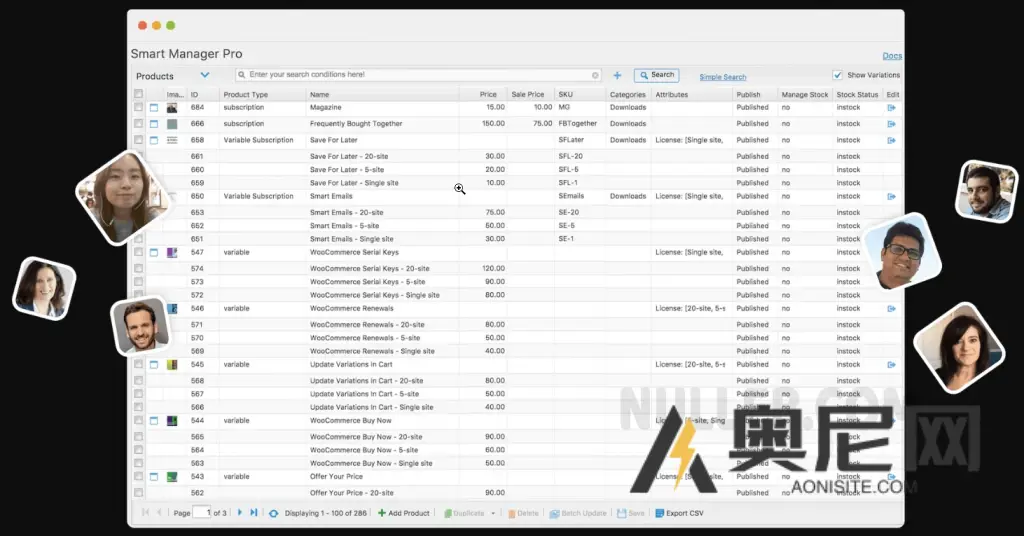Sort by the Sale Price column header
Viewport: 1024px width, 536px height.
(x=531, y=95)
